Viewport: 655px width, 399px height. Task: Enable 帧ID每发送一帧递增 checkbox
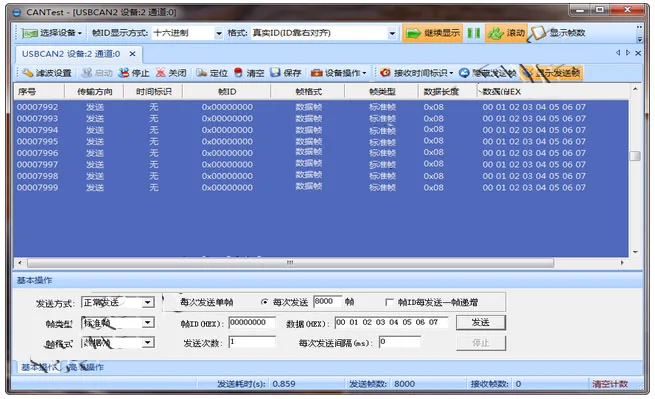click(x=389, y=302)
